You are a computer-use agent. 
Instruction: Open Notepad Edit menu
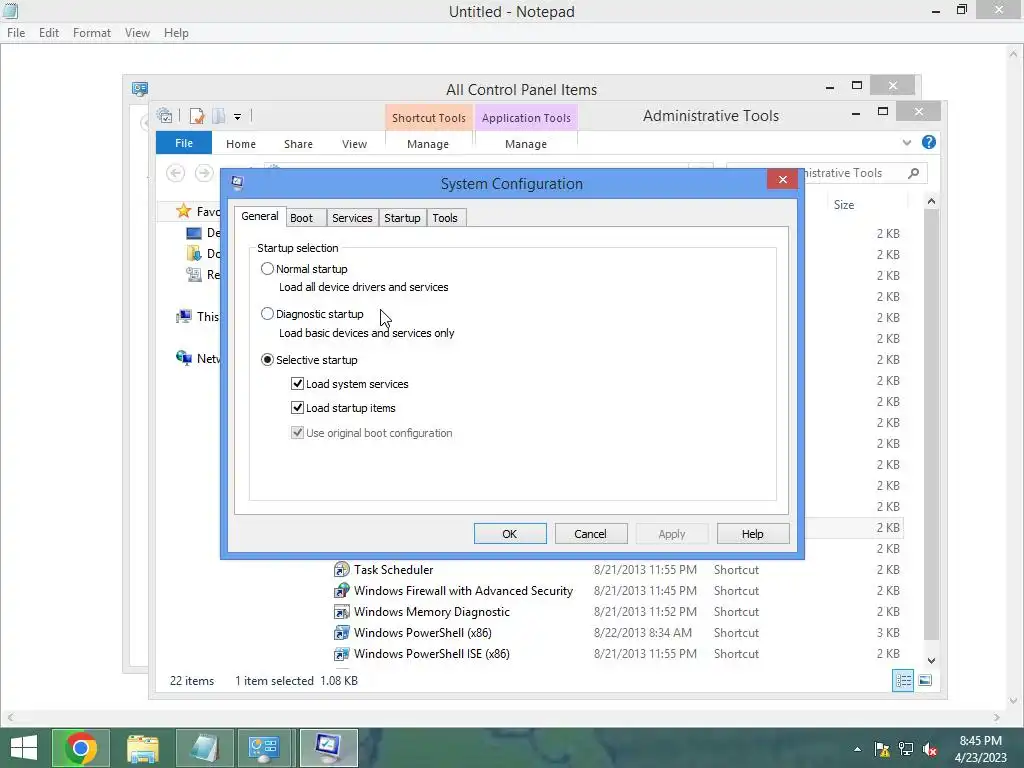[x=49, y=33]
